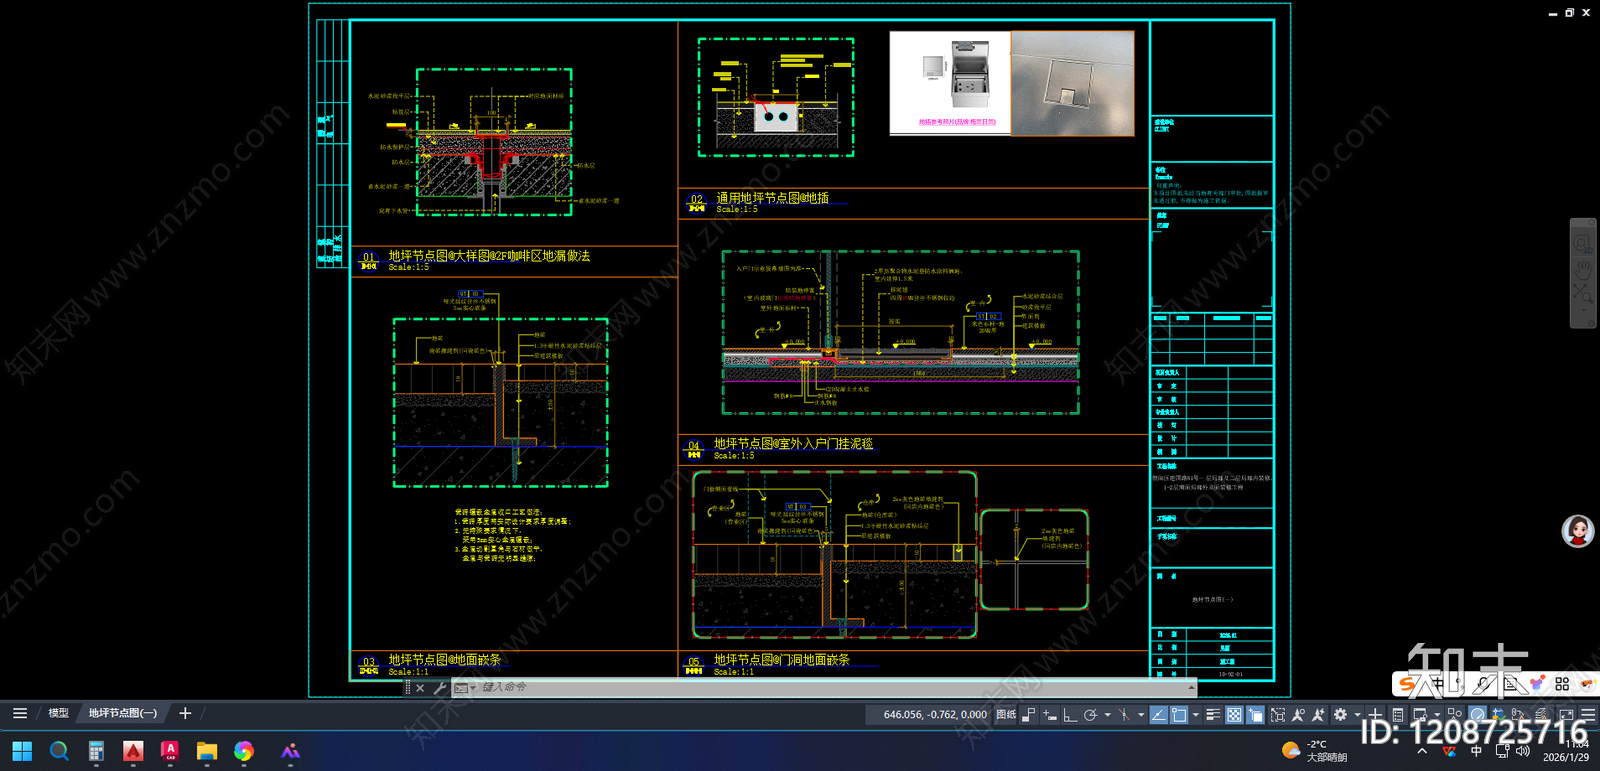The width and height of the screenshot is (1600, 771).
Task: Open quick properties icon in status bar
Action: coord(1397,715)
